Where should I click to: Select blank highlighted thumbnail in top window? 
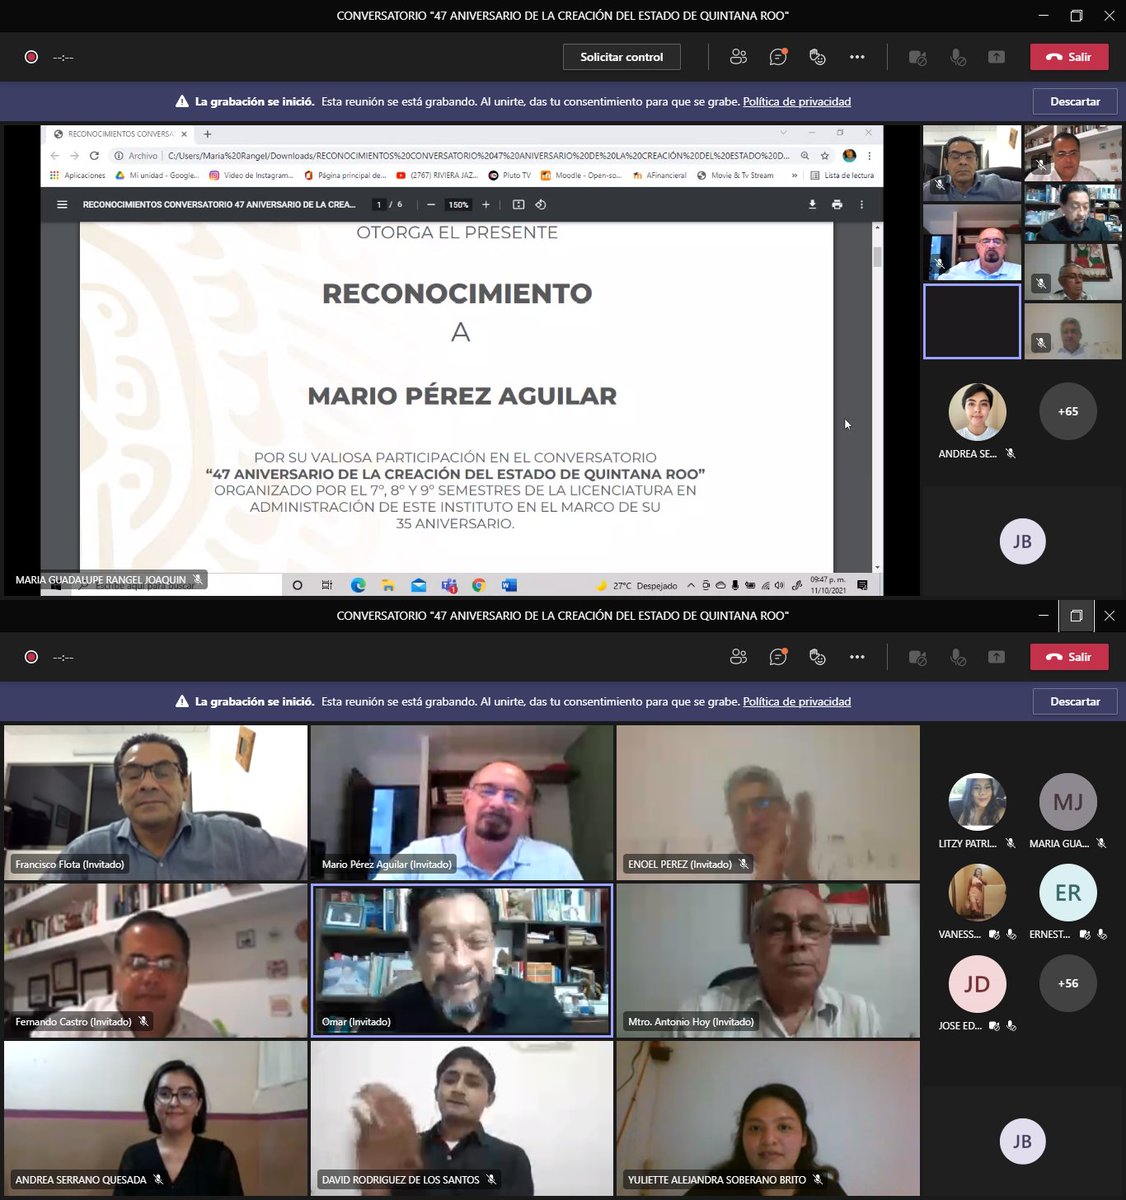(972, 321)
